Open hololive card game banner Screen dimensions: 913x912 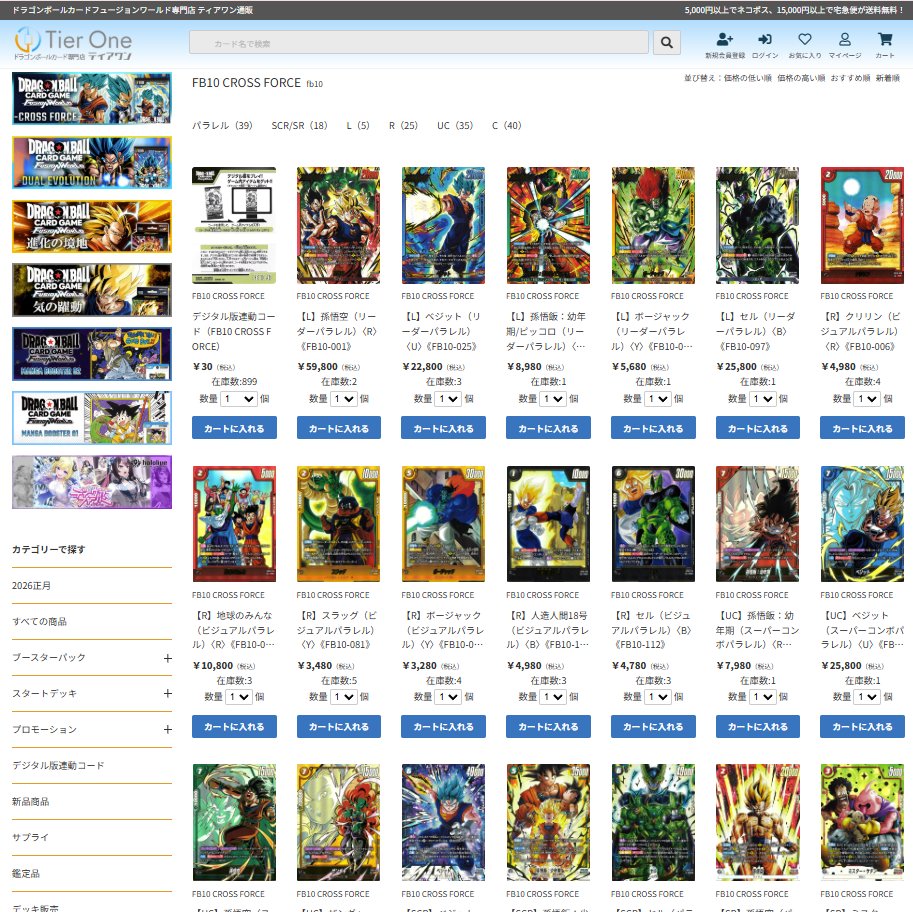92,482
